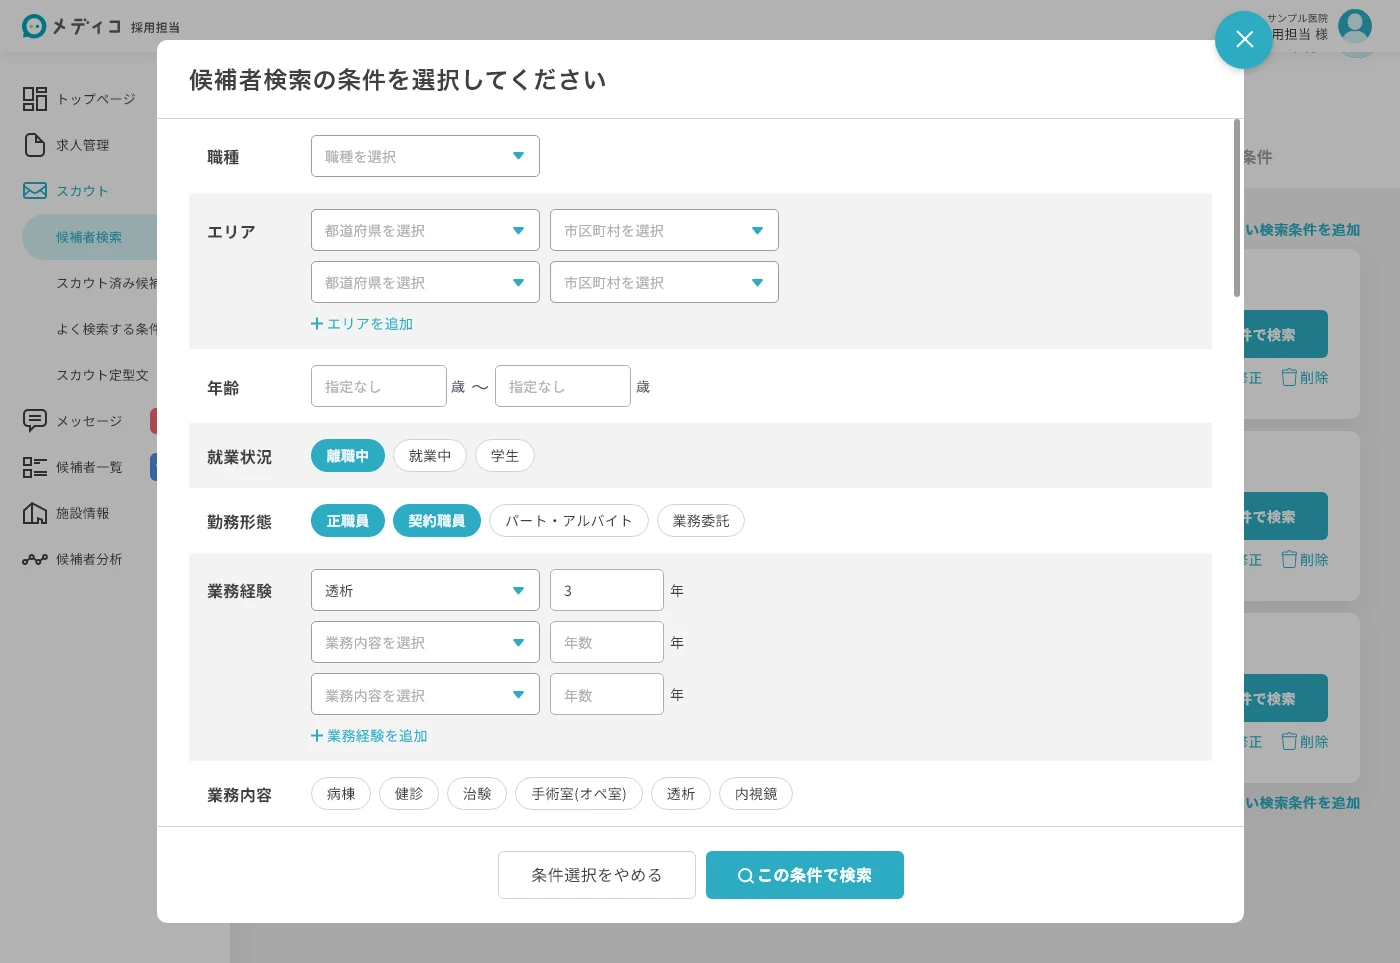Click the 候補者分析 graph icon
1400x963 pixels.
click(x=35, y=559)
